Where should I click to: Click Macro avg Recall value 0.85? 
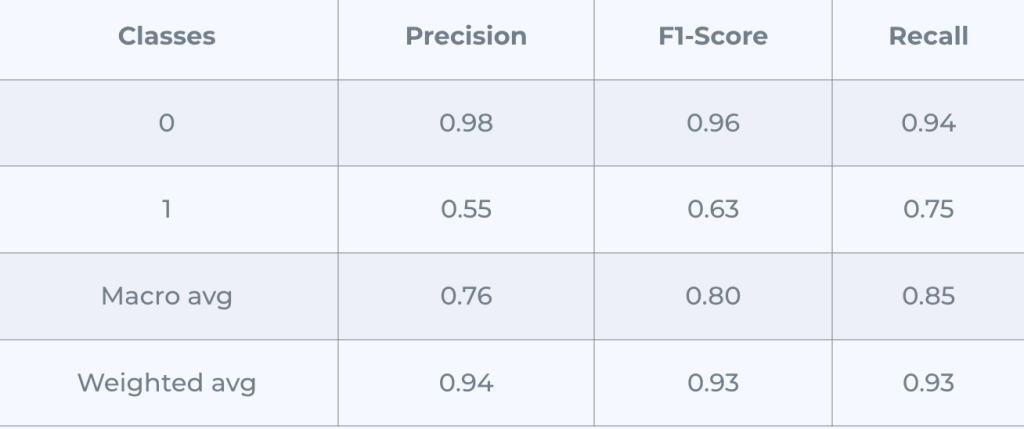928,297
